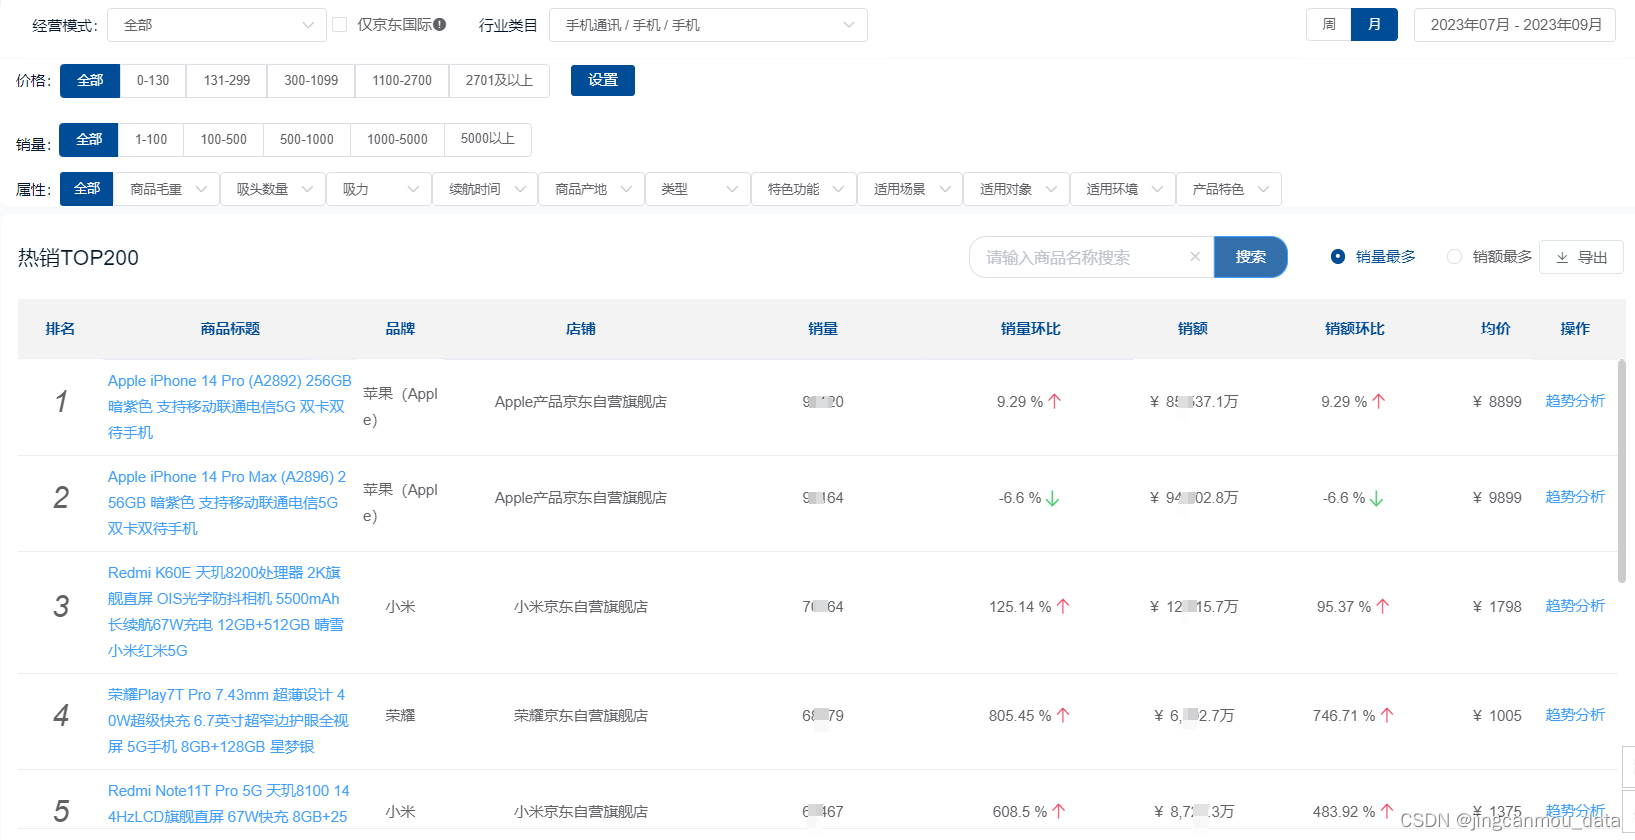Click the 销量 column header
This screenshot has width=1635, height=840.
(x=823, y=329)
